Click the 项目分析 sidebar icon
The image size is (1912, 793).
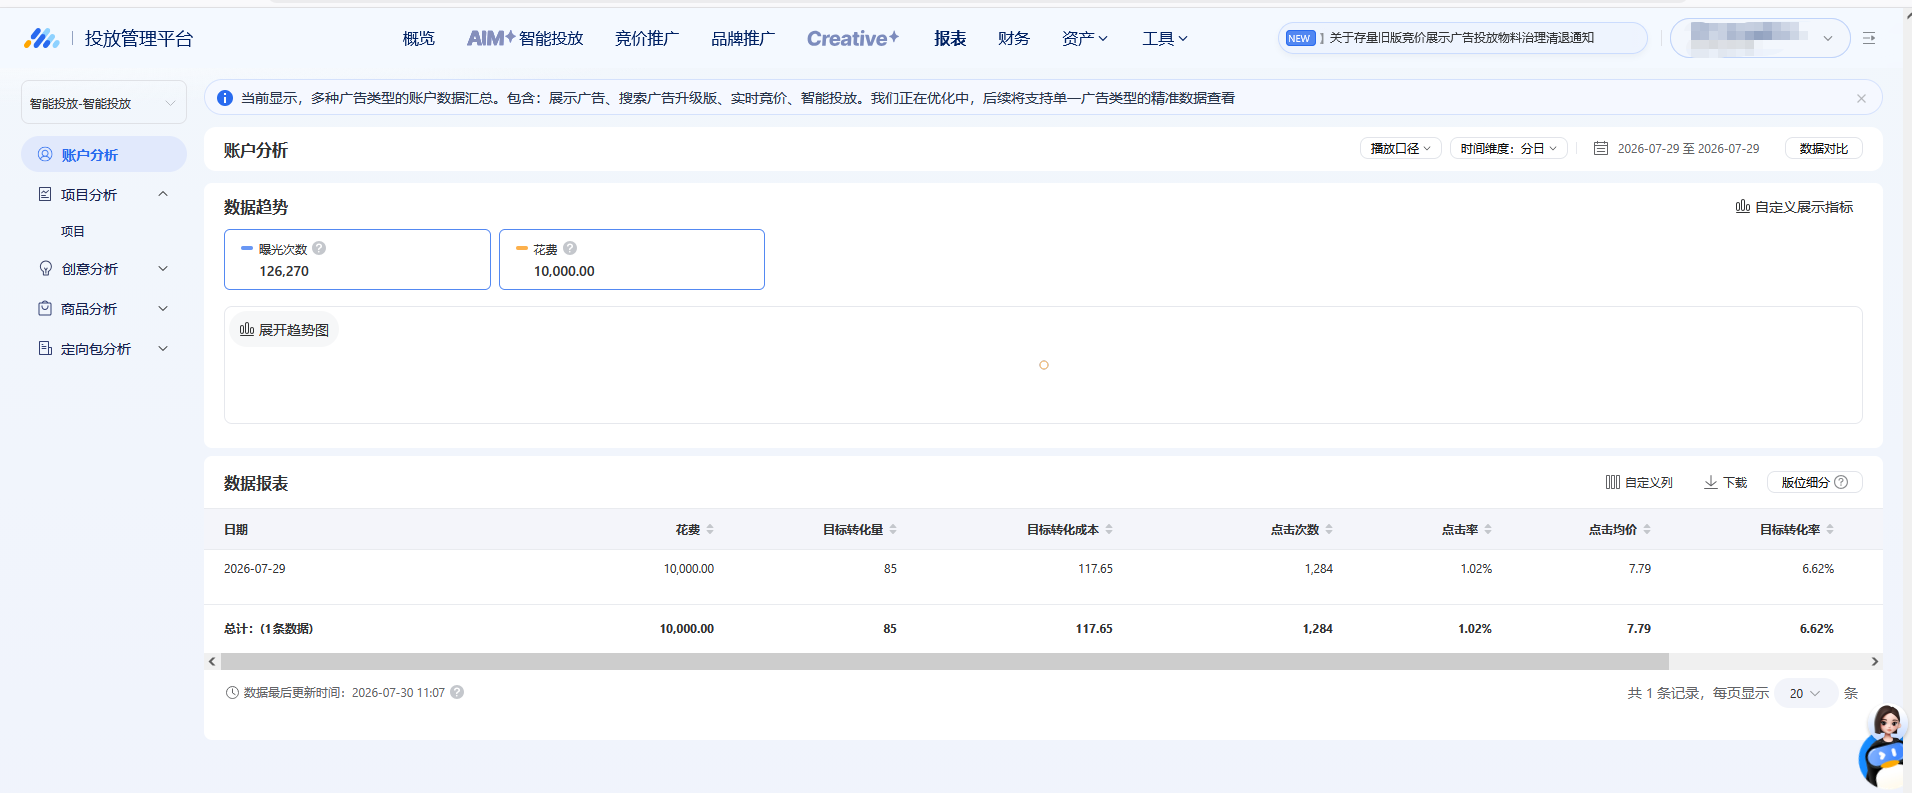click(x=45, y=194)
